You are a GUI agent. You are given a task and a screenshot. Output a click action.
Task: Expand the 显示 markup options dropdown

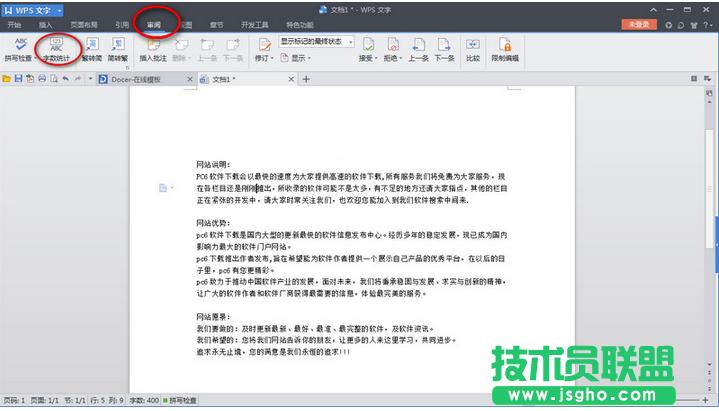298,58
